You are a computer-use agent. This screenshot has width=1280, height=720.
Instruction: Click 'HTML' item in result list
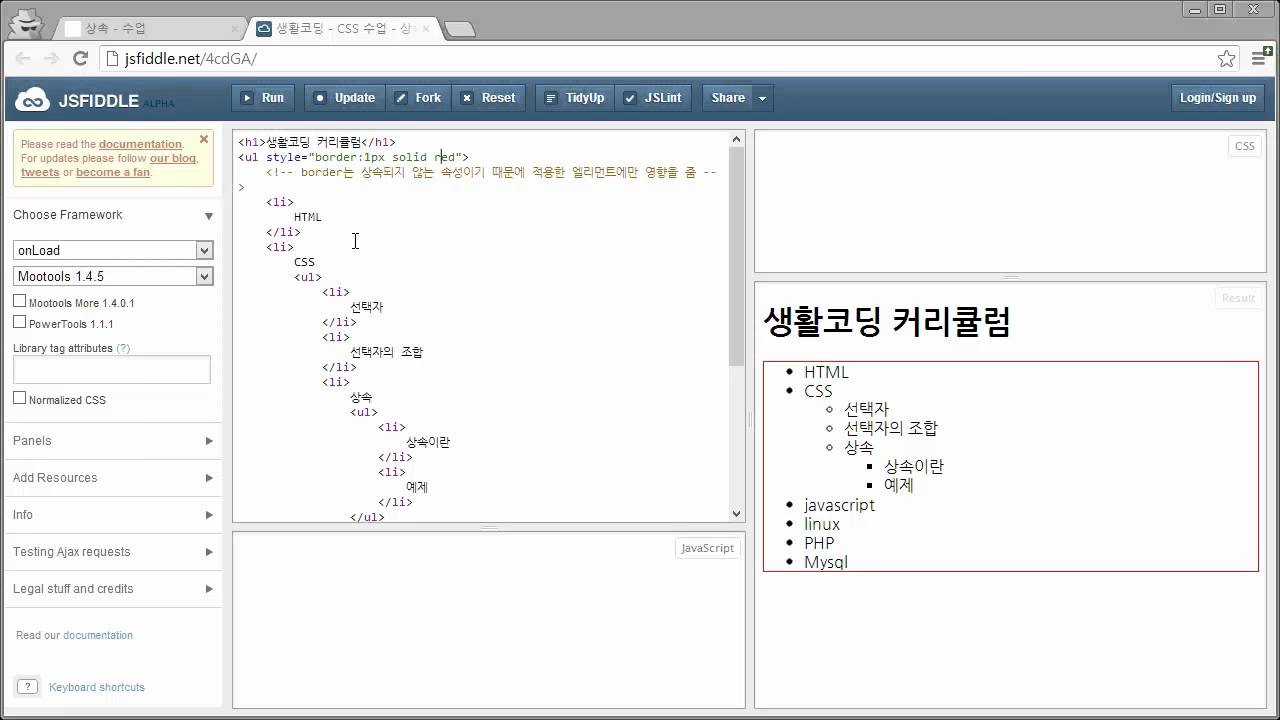826,372
